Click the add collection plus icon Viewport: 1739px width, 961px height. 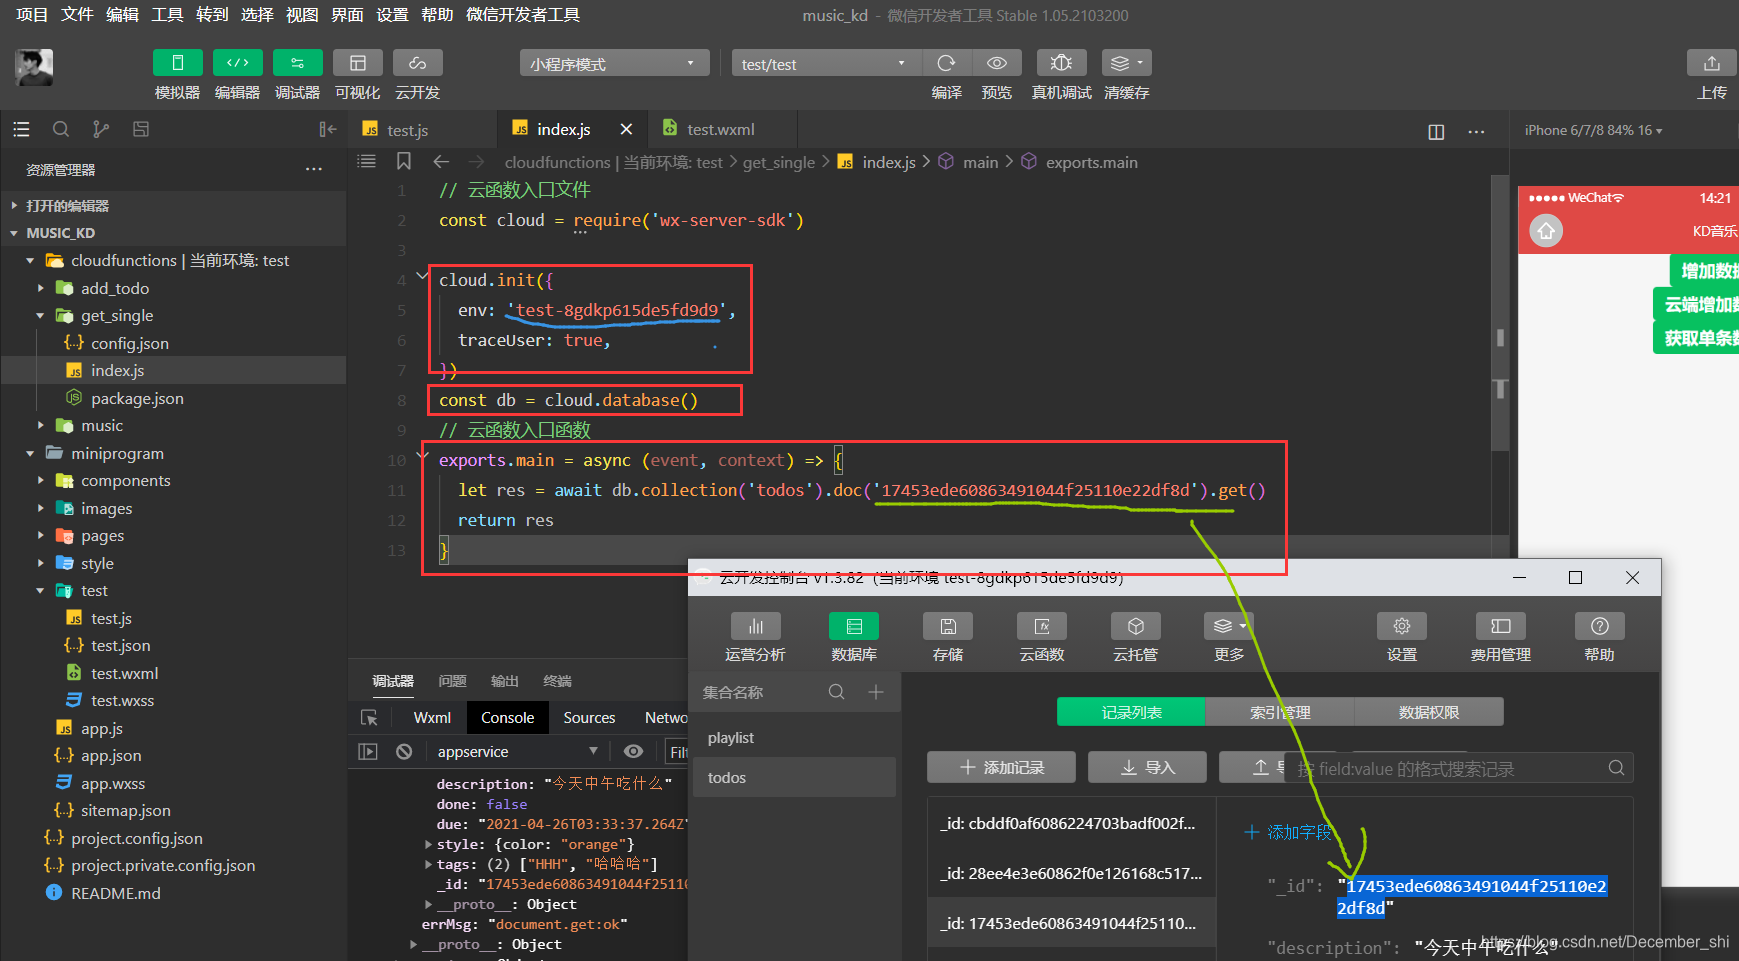876,692
